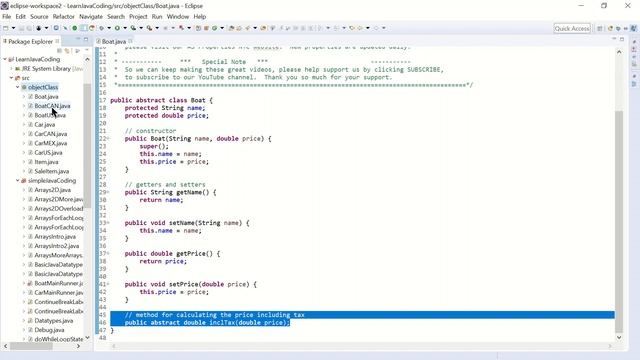The height and width of the screenshot is (360, 640).
Task: Click the New Java Class toolbar icon
Action: click(x=214, y=28)
